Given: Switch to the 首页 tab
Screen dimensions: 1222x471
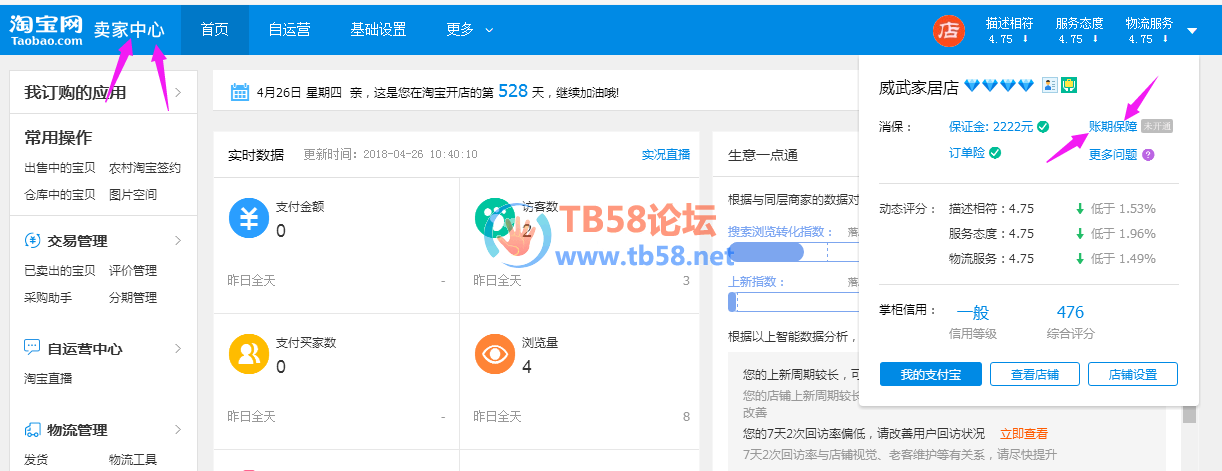Looking at the screenshot, I should pyautogui.click(x=215, y=30).
